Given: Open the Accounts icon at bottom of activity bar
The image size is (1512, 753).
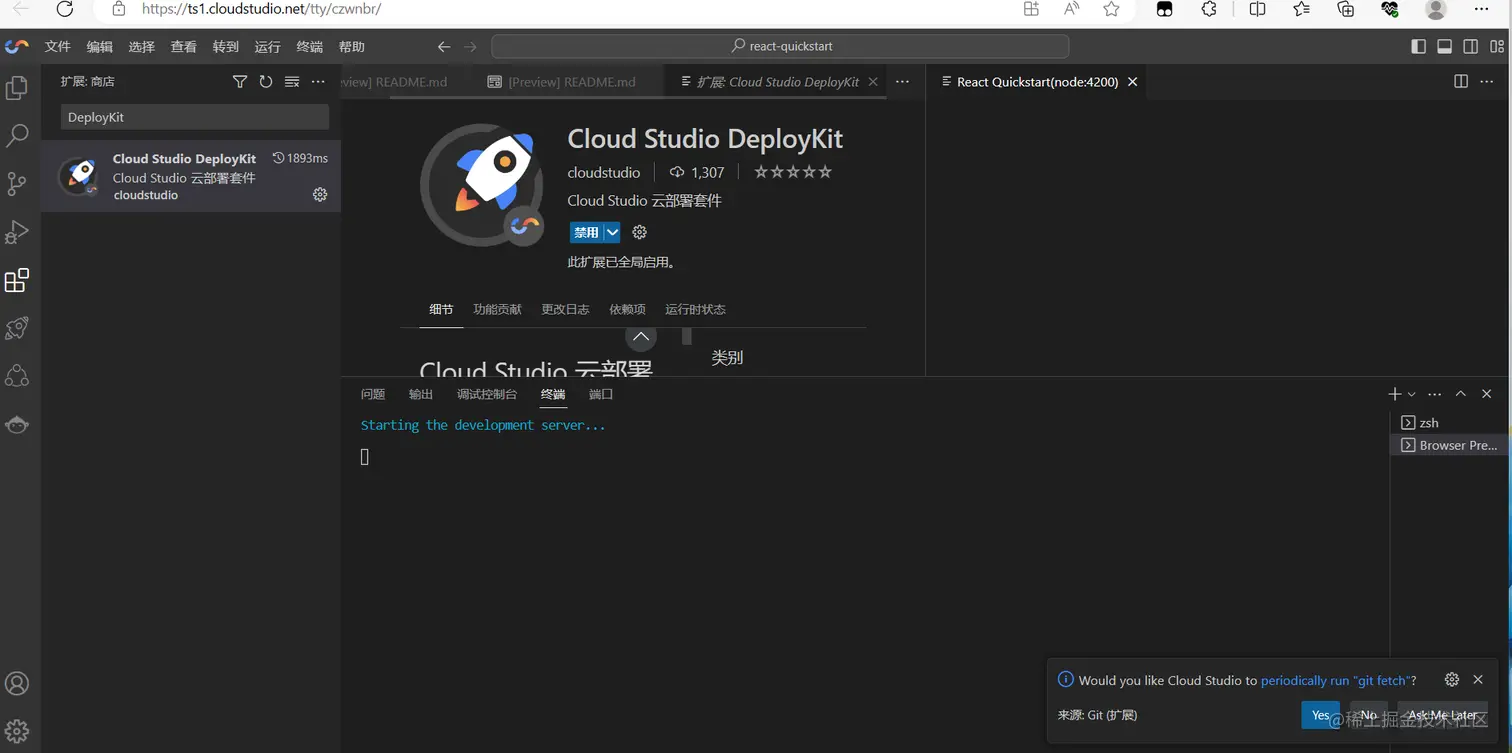Looking at the screenshot, I should point(17,684).
